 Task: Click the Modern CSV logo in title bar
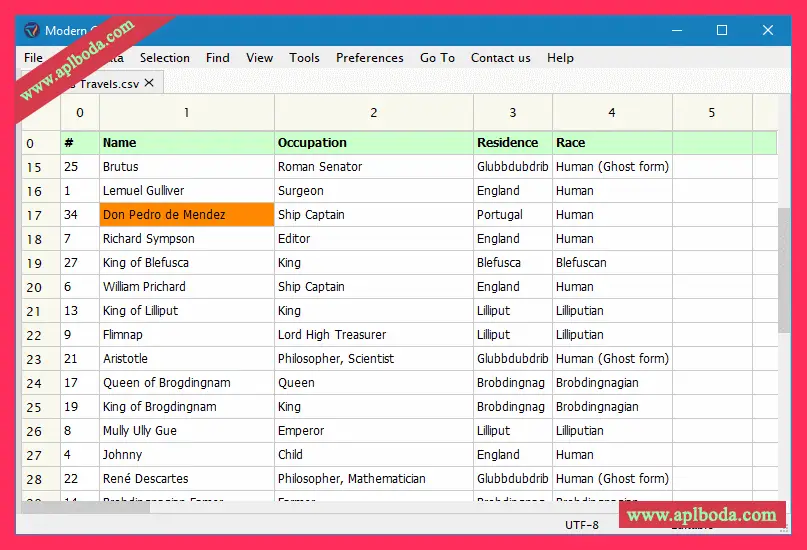[x=30, y=30]
